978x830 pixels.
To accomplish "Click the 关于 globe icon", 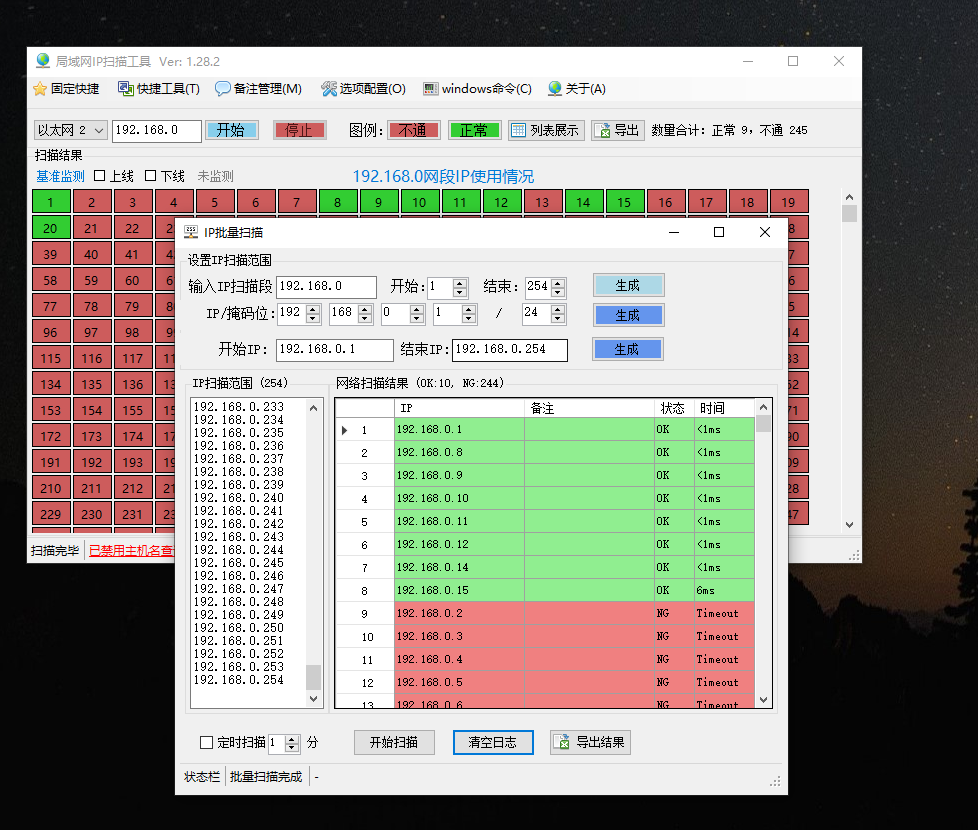I will 555,89.
